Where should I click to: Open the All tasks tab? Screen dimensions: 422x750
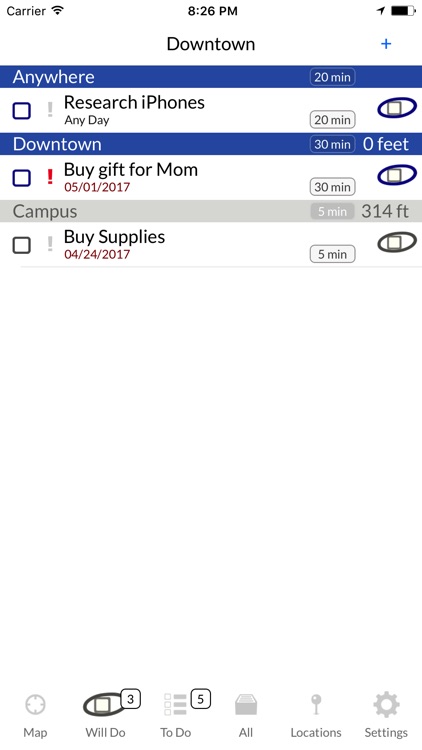246,715
